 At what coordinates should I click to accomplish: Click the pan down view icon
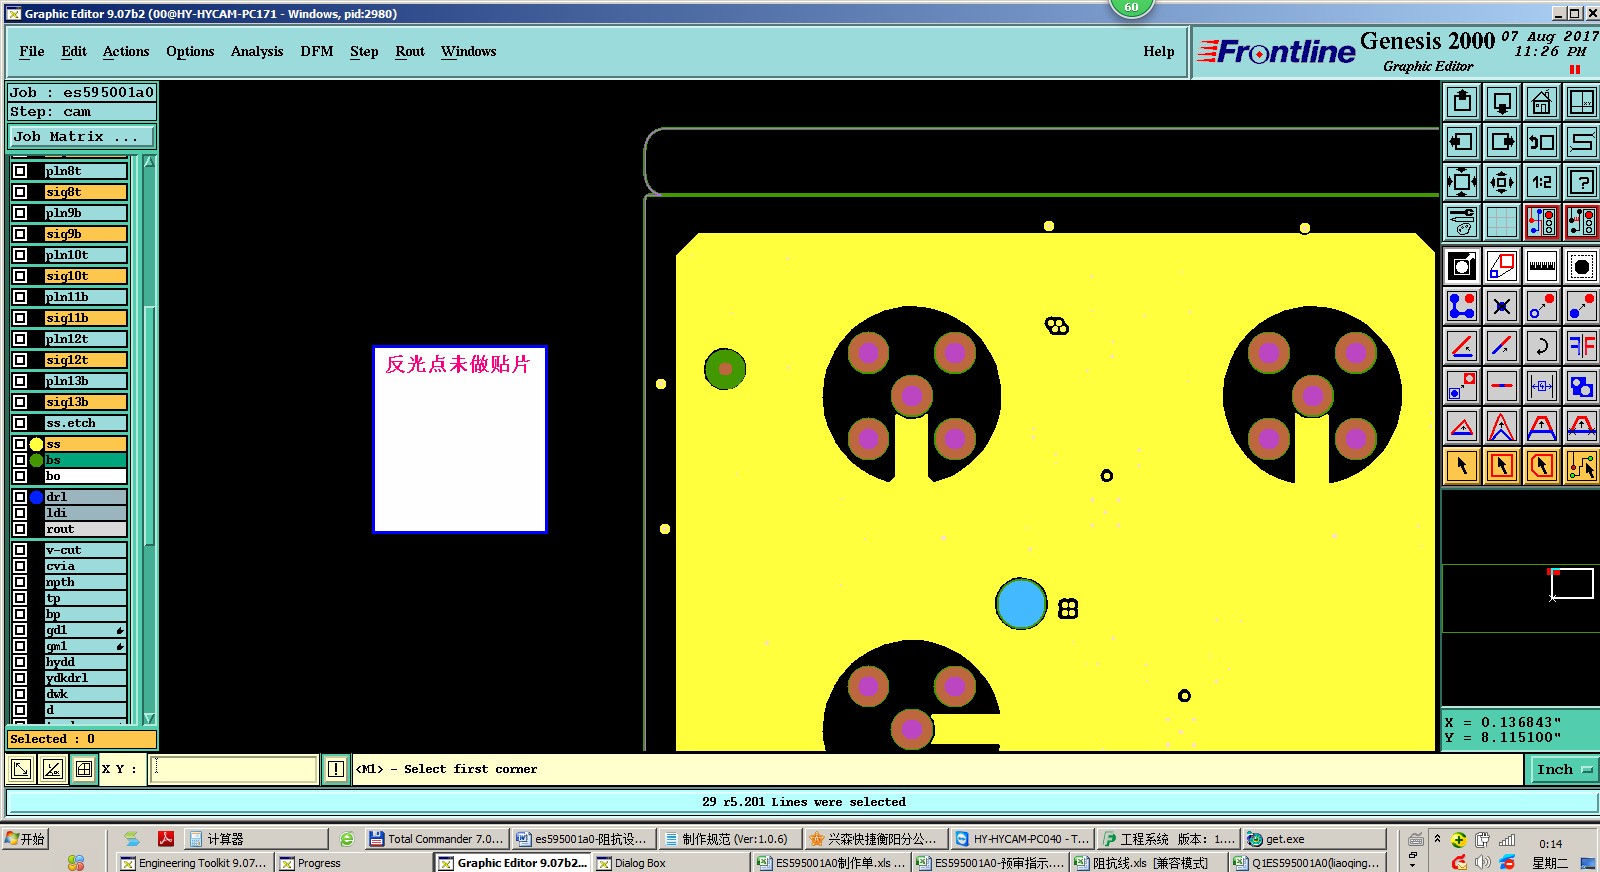coord(1502,102)
